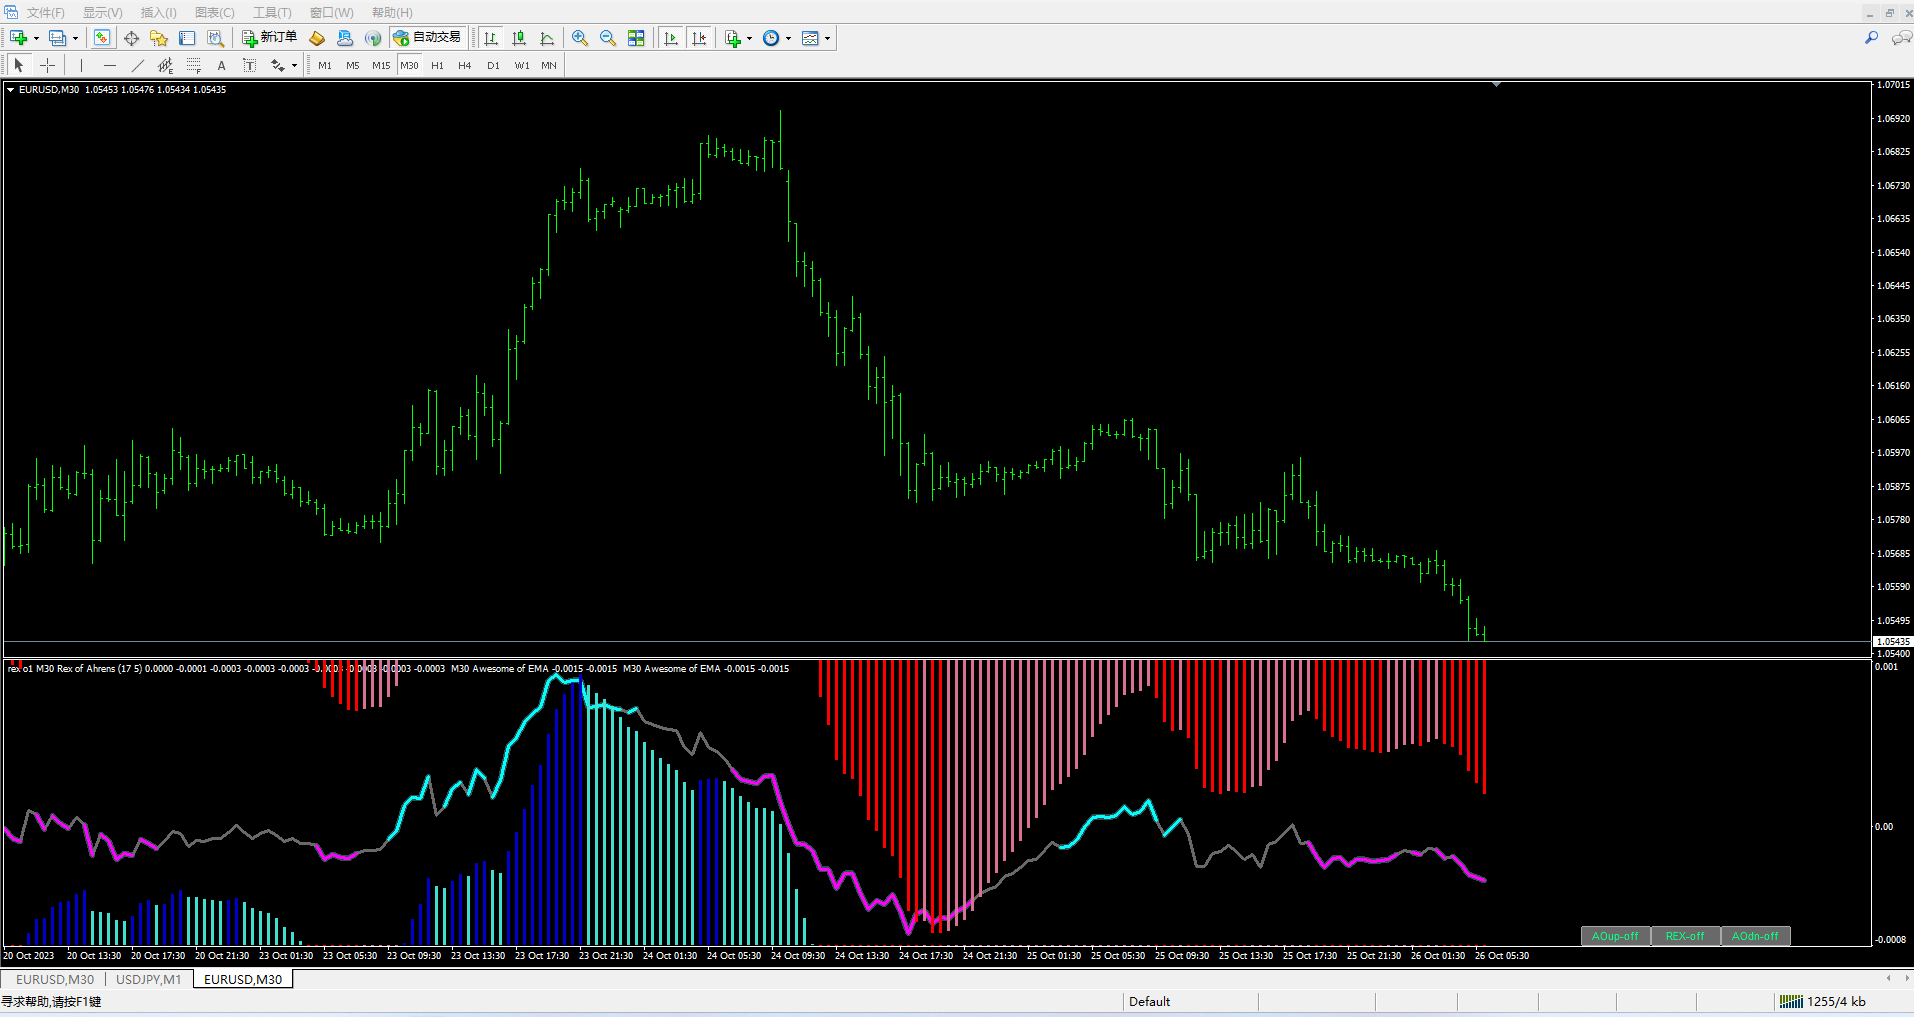Screen dimensions: 1914x1017
Task: Click the Zoom In magnifier icon
Action: (580, 38)
